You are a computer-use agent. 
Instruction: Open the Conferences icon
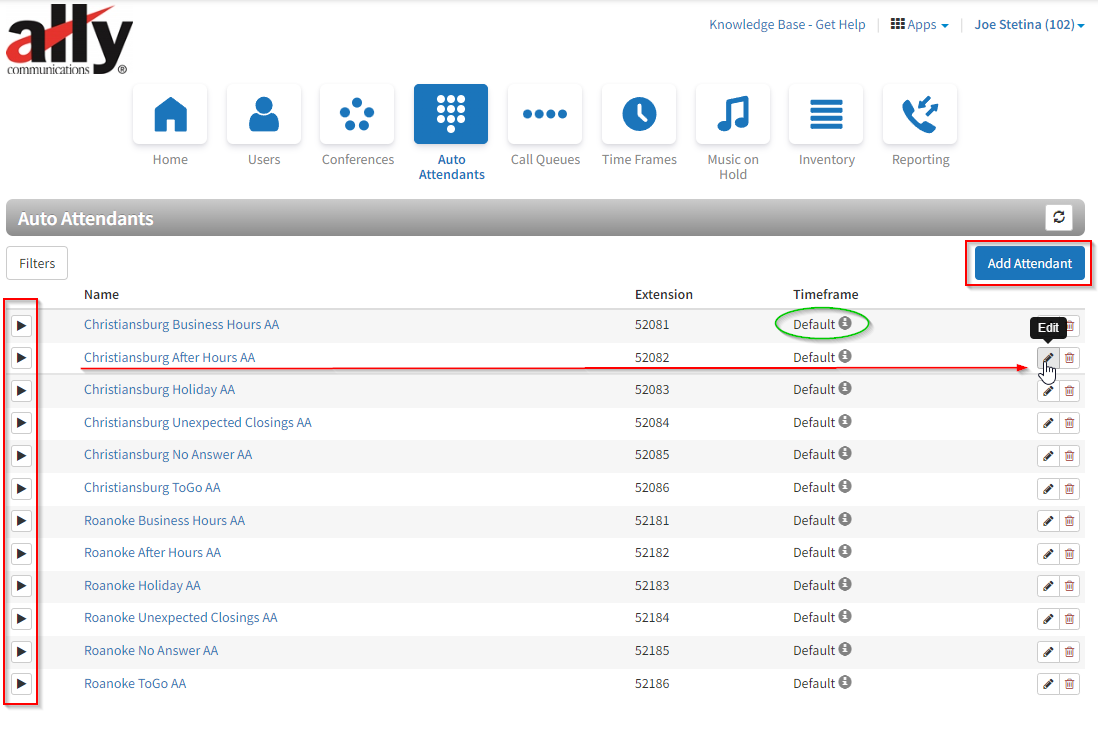357,115
